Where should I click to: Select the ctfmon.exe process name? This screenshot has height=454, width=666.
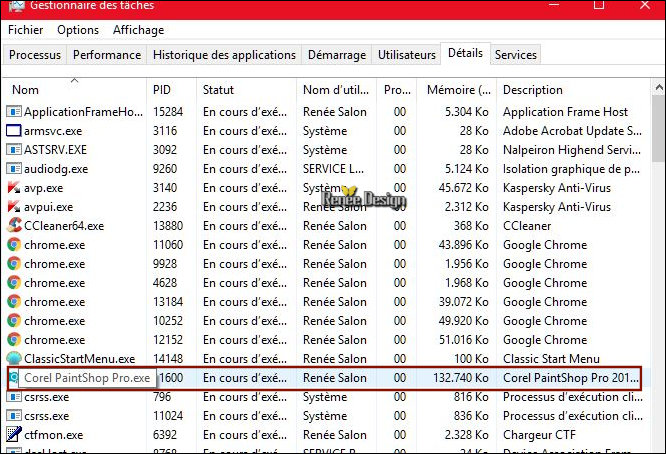click(x=54, y=435)
